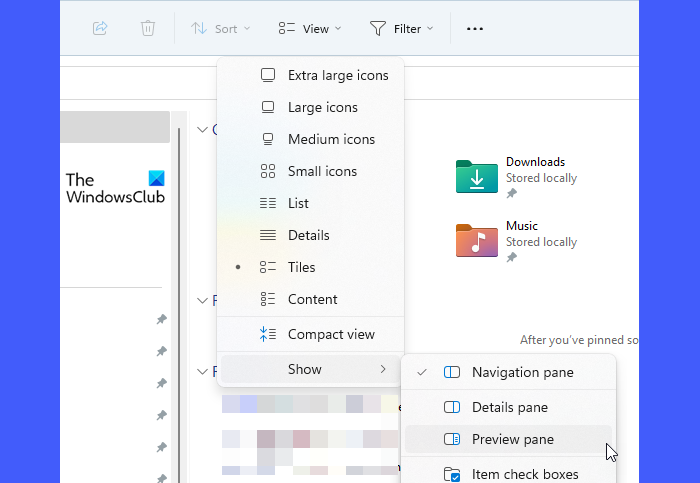Enable the Preview pane
Screen dimensions: 700x483
pyautogui.click(x=512, y=439)
